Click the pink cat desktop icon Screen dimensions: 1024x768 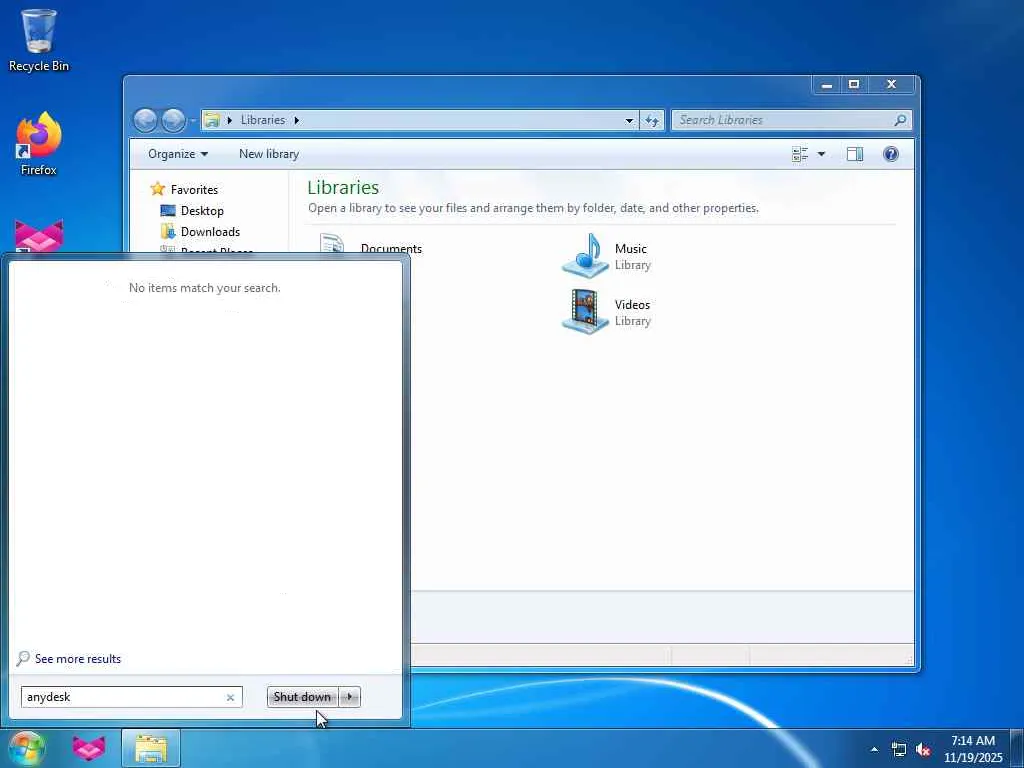click(x=39, y=236)
